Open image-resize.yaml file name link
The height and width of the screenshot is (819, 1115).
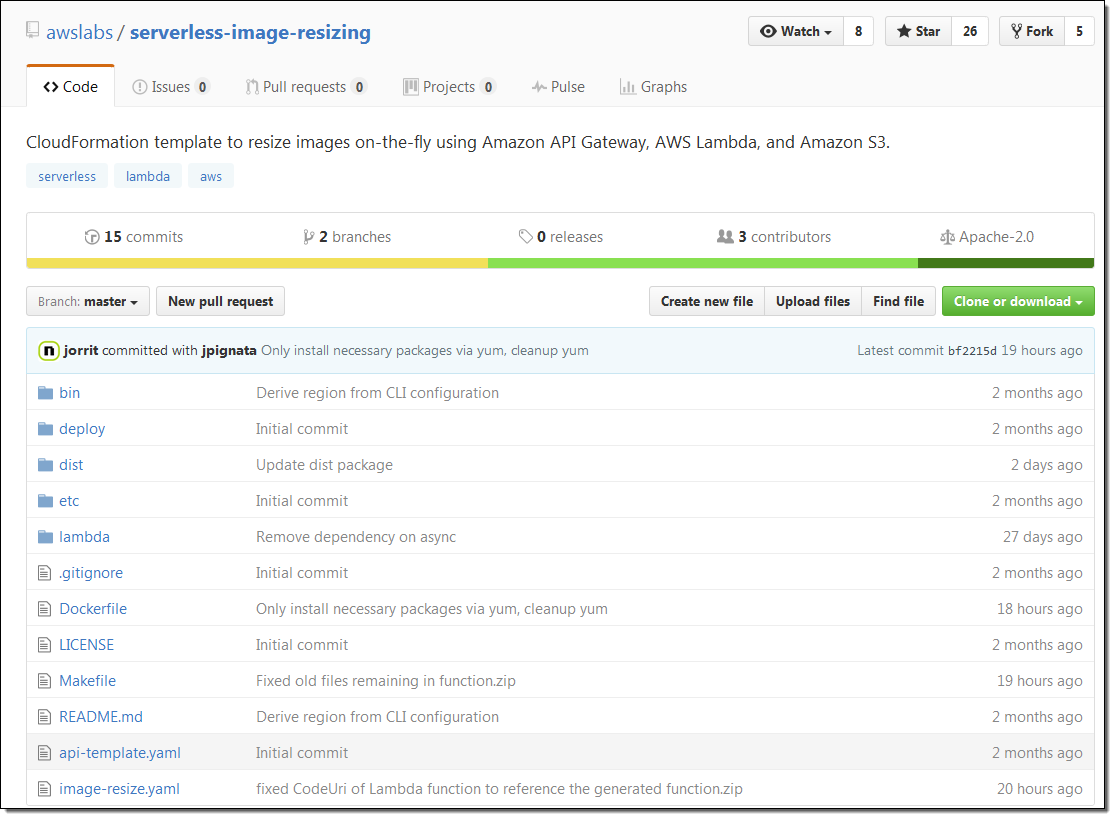click(x=119, y=788)
